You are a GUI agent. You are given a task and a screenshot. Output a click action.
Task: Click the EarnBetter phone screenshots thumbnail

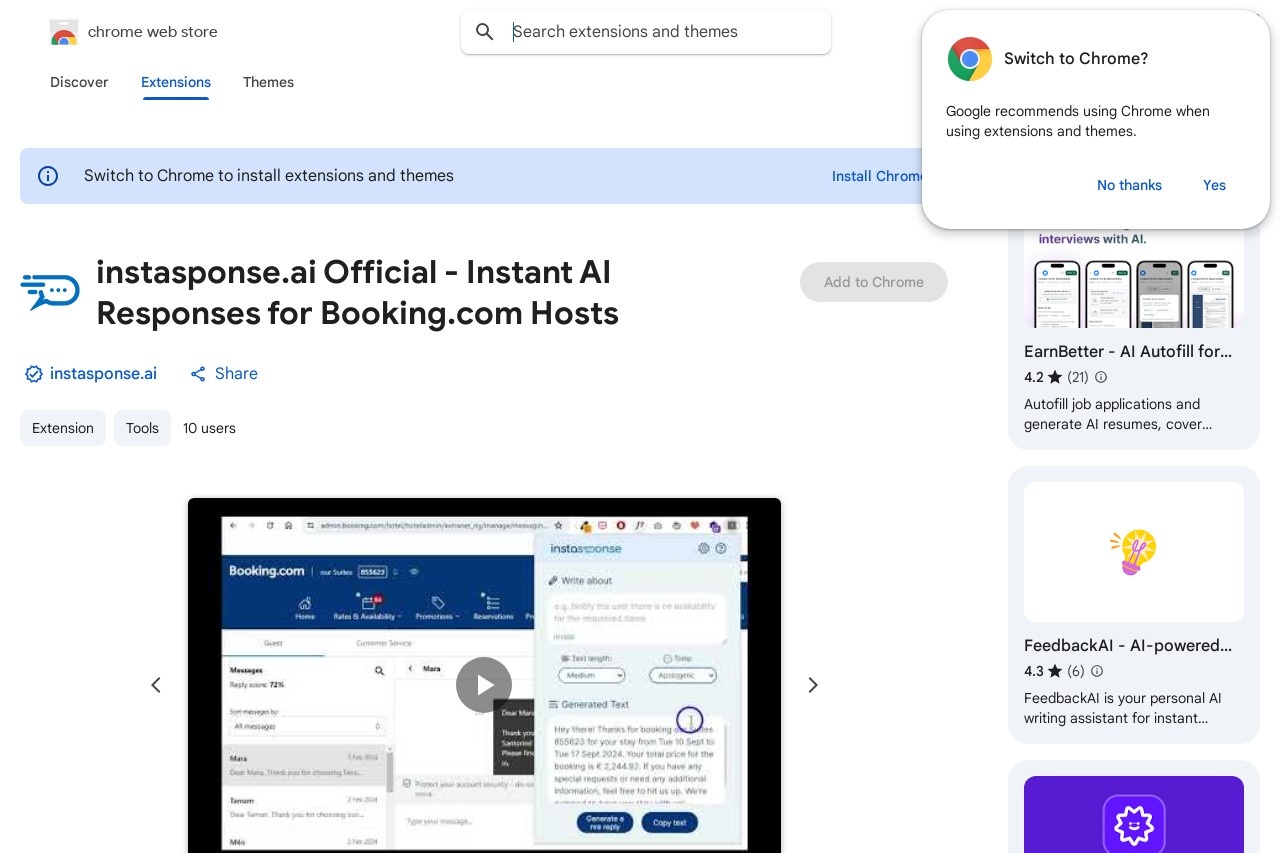[x=1134, y=279]
